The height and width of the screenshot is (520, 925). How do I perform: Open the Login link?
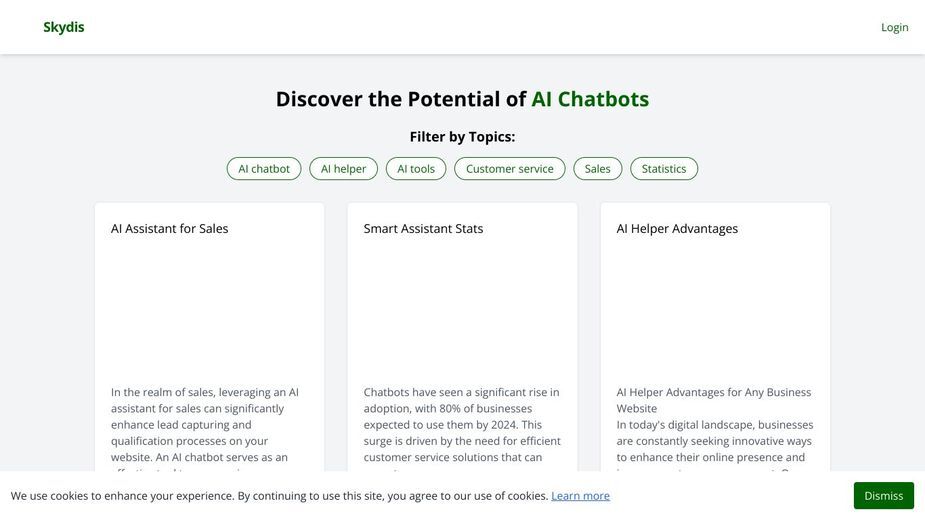894,27
